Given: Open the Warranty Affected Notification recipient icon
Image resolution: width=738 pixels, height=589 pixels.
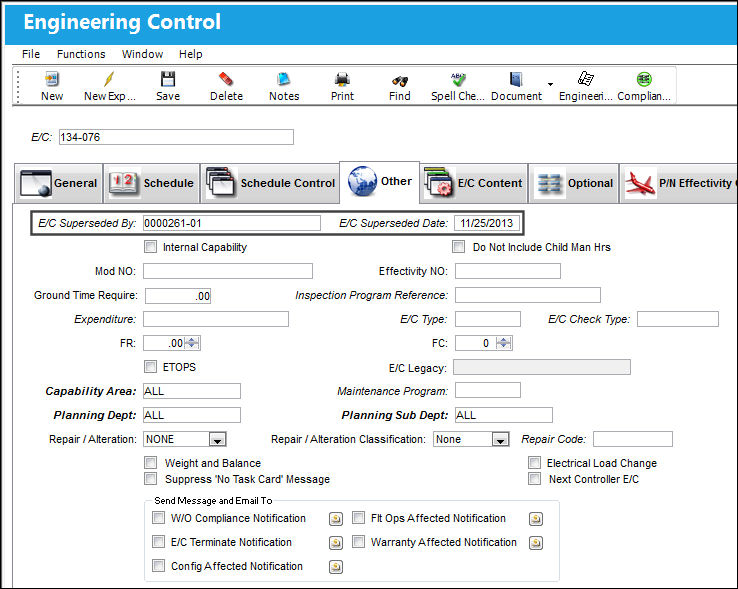Looking at the screenshot, I should click(x=536, y=543).
